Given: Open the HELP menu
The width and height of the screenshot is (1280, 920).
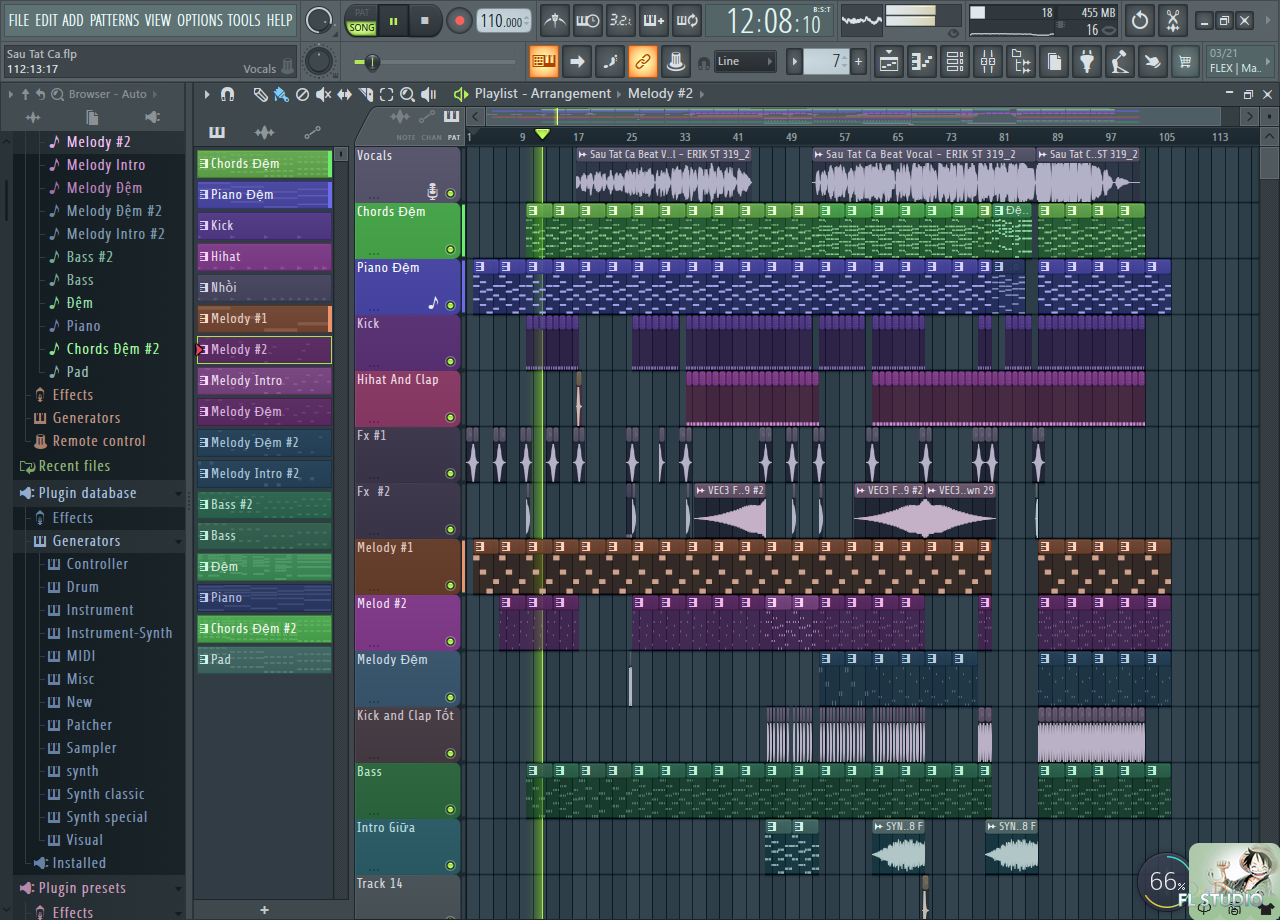Looking at the screenshot, I should coord(279,20).
